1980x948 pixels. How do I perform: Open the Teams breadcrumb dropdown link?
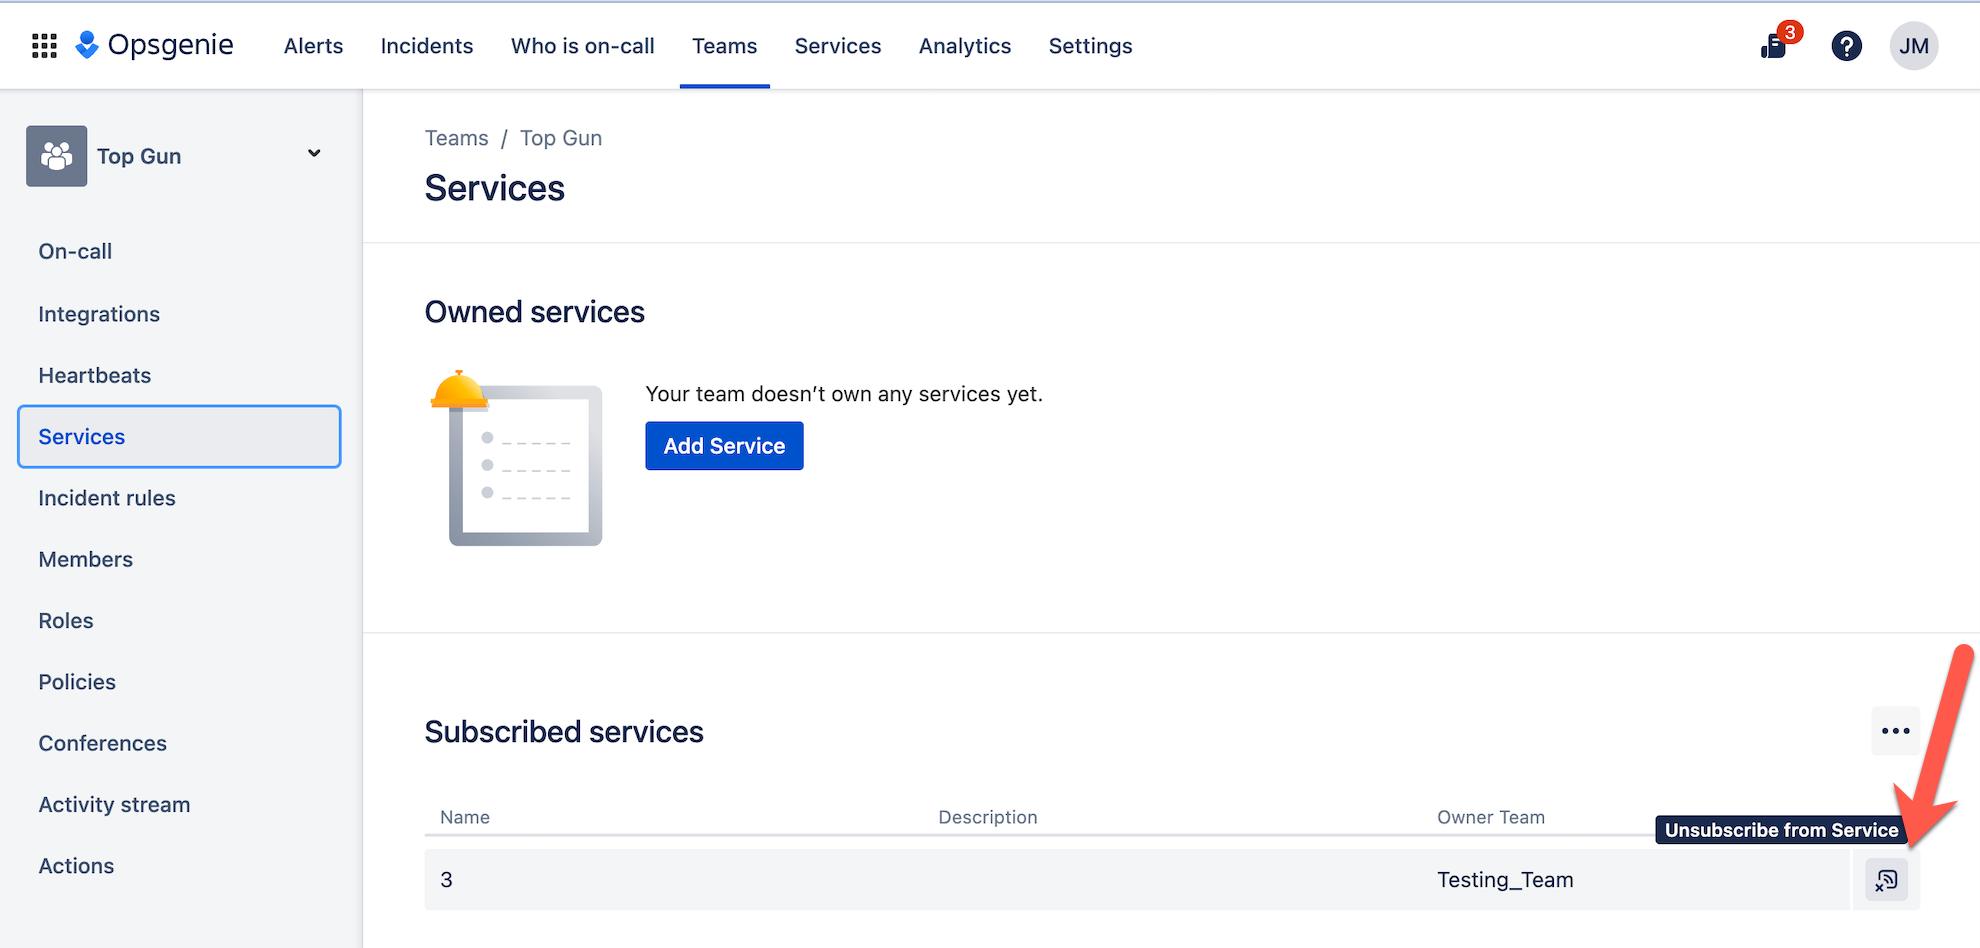456,137
